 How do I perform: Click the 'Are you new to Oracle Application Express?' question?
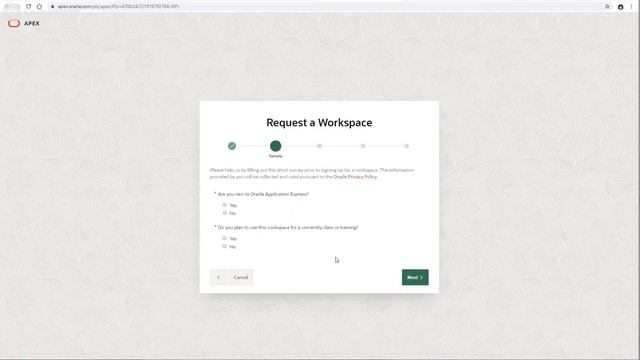pyautogui.click(x=263, y=194)
